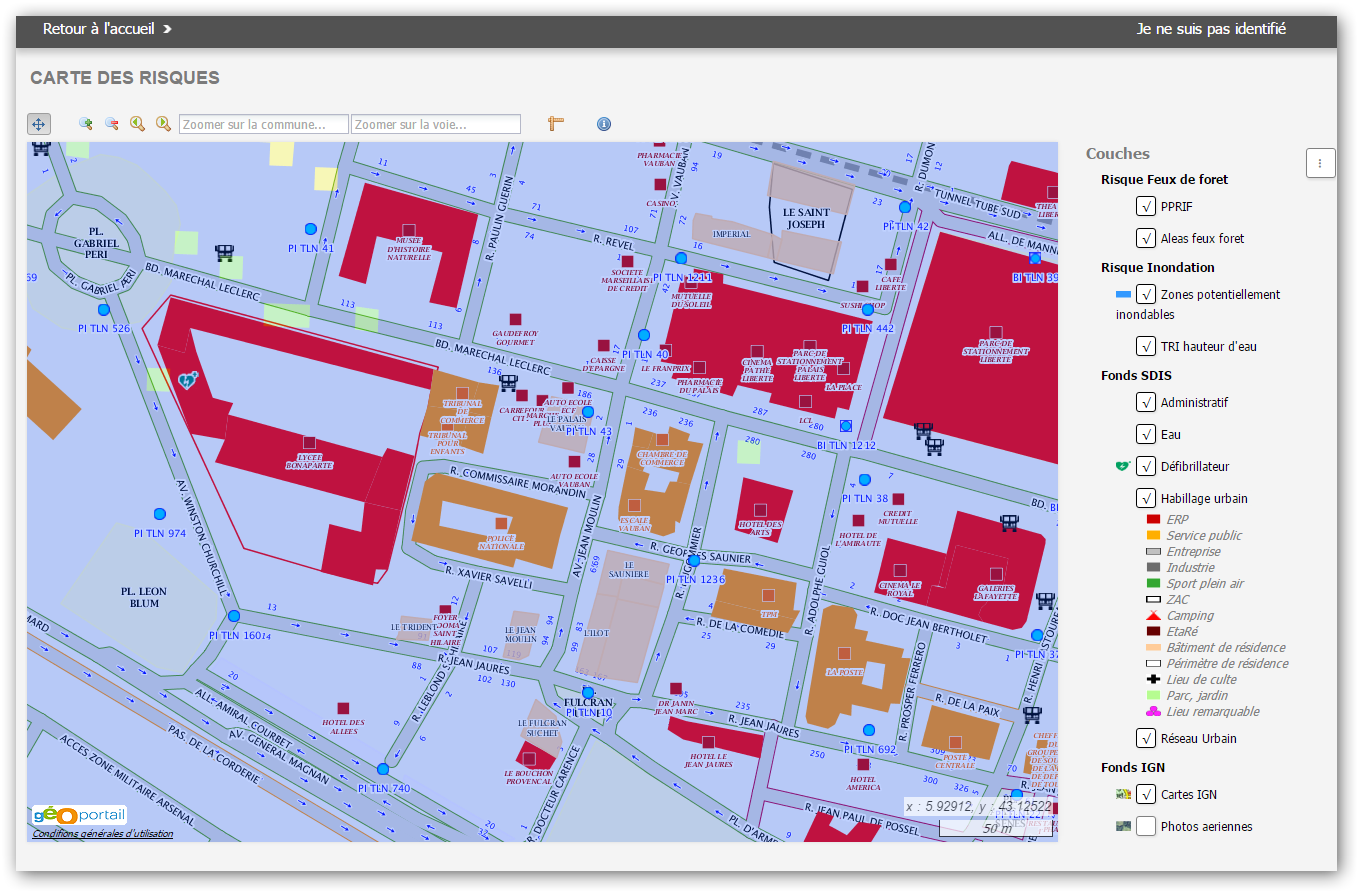Screen dimensions: 1357x891
Task: Click the zoom out magnifier icon
Action: pyautogui.click(x=112, y=124)
